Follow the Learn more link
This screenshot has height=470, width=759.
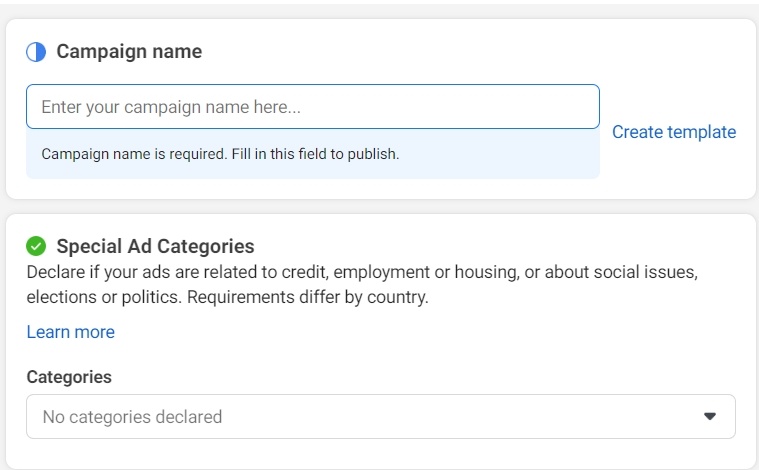tap(71, 332)
